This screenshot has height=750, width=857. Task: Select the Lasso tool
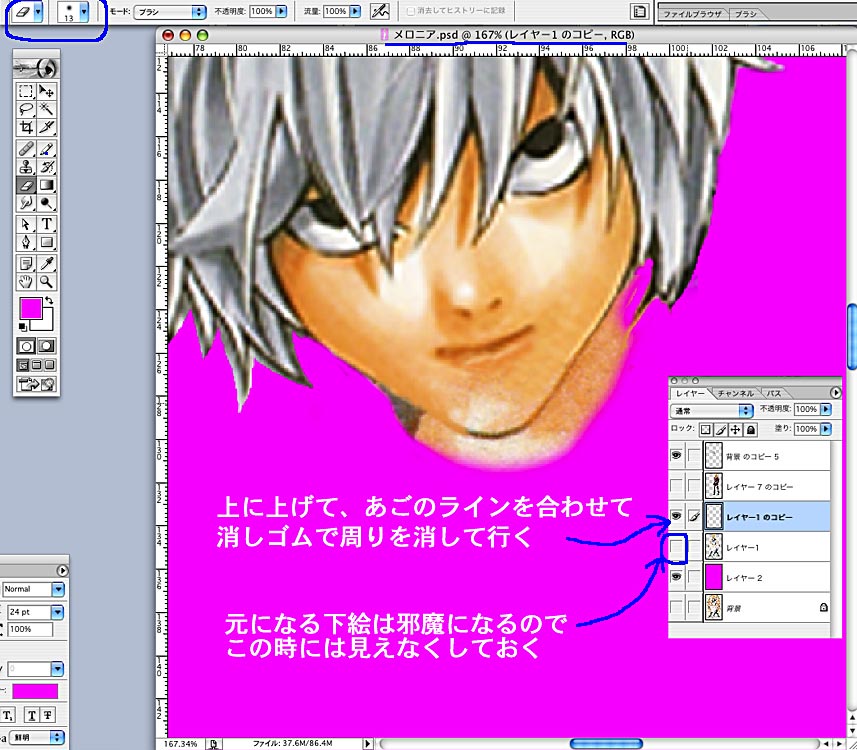(x=26, y=109)
